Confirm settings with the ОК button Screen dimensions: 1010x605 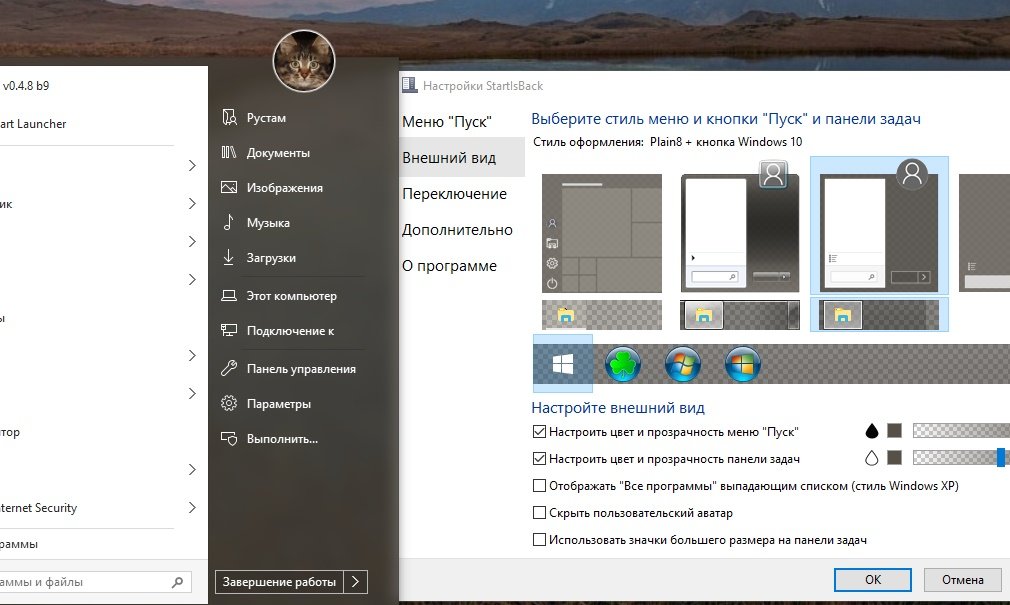(873, 579)
